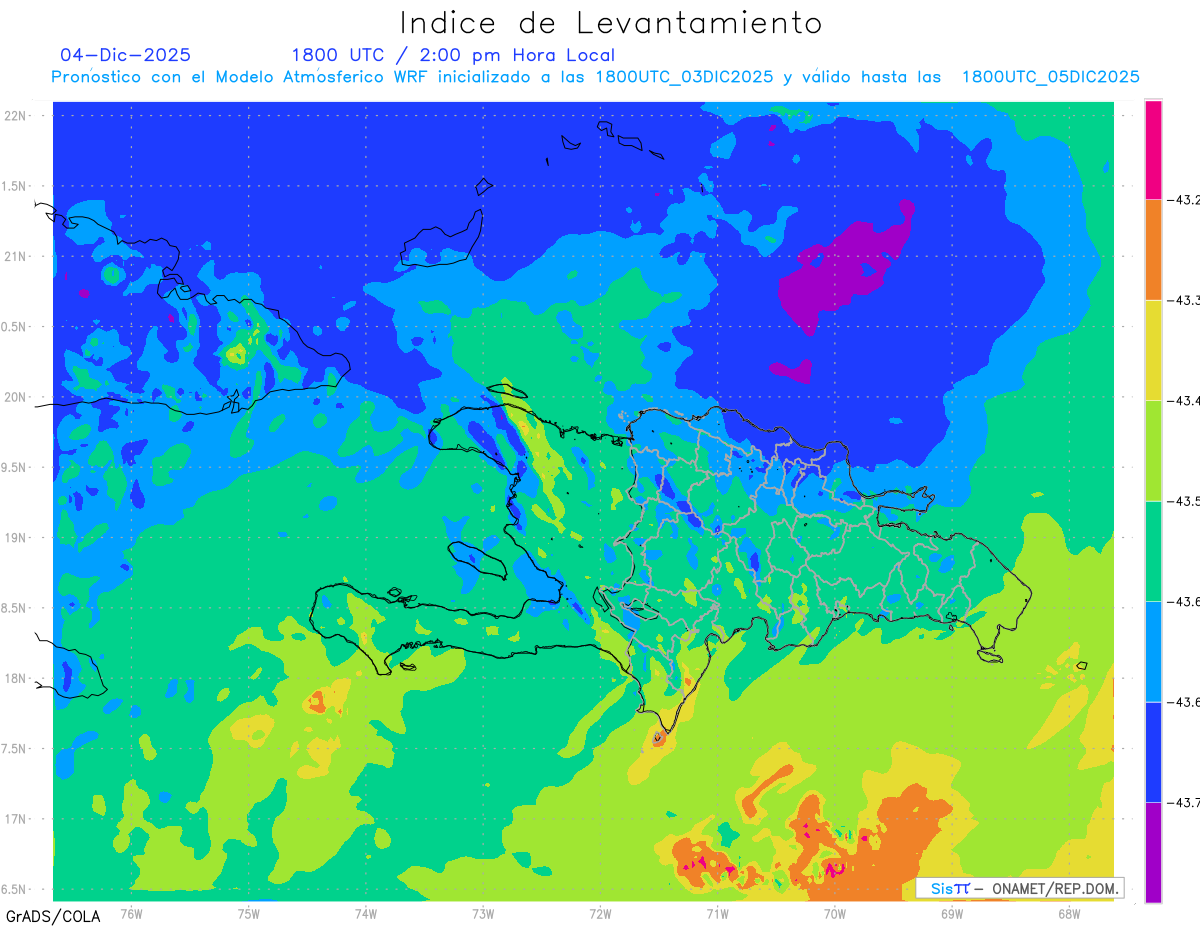Click the 'Indice de Levantamiento' map title

click(611, 23)
